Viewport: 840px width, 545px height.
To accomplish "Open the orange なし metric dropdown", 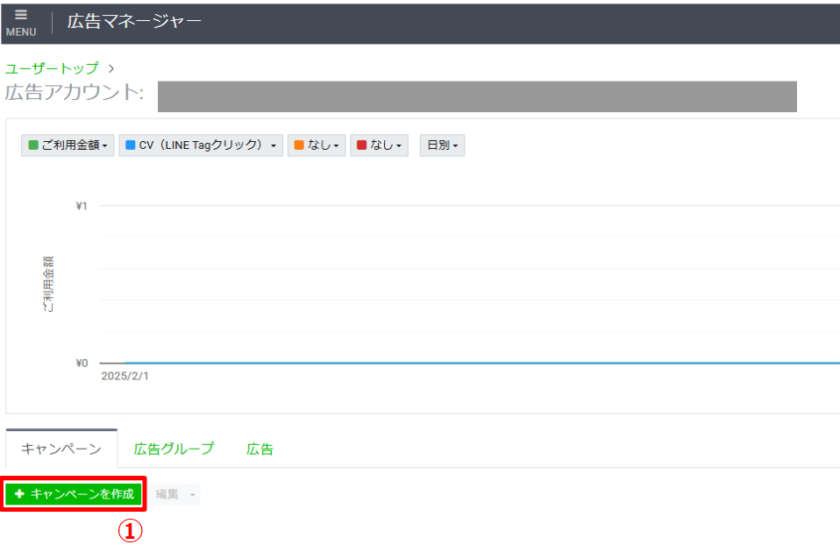I will (318, 146).
